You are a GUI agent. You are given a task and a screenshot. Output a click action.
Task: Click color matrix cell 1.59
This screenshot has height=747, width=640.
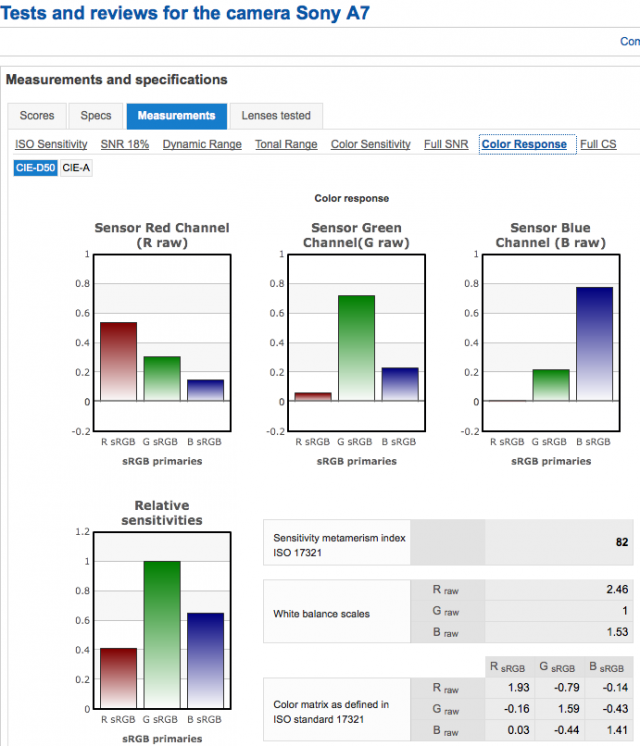point(569,709)
